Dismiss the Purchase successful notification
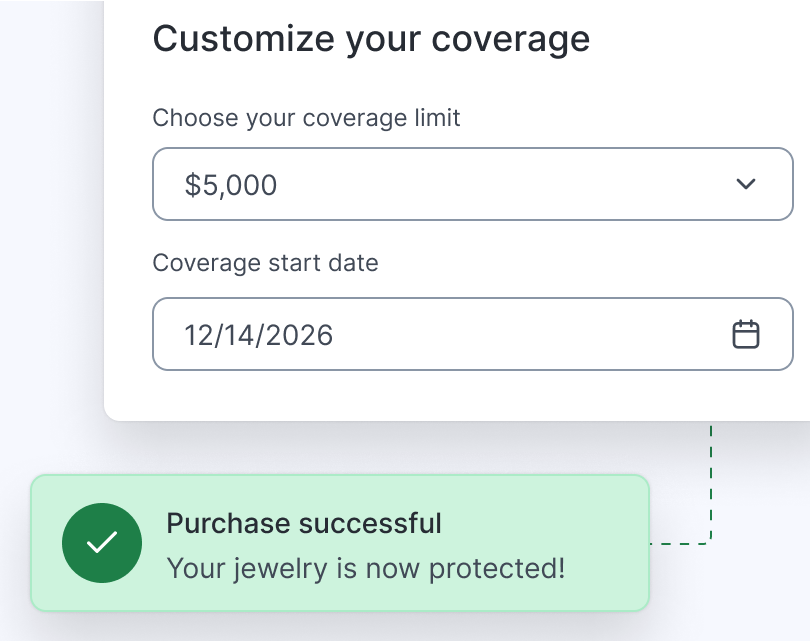The image size is (810, 641). pyautogui.click(x=340, y=542)
